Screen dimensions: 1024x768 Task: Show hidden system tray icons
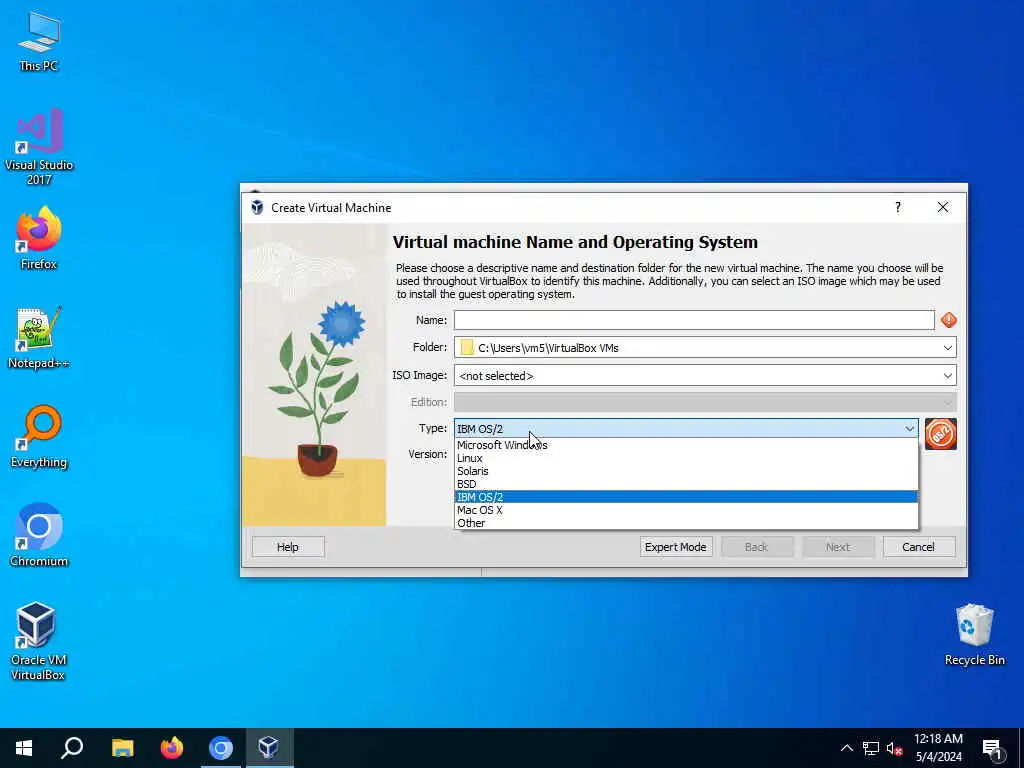[846, 748]
